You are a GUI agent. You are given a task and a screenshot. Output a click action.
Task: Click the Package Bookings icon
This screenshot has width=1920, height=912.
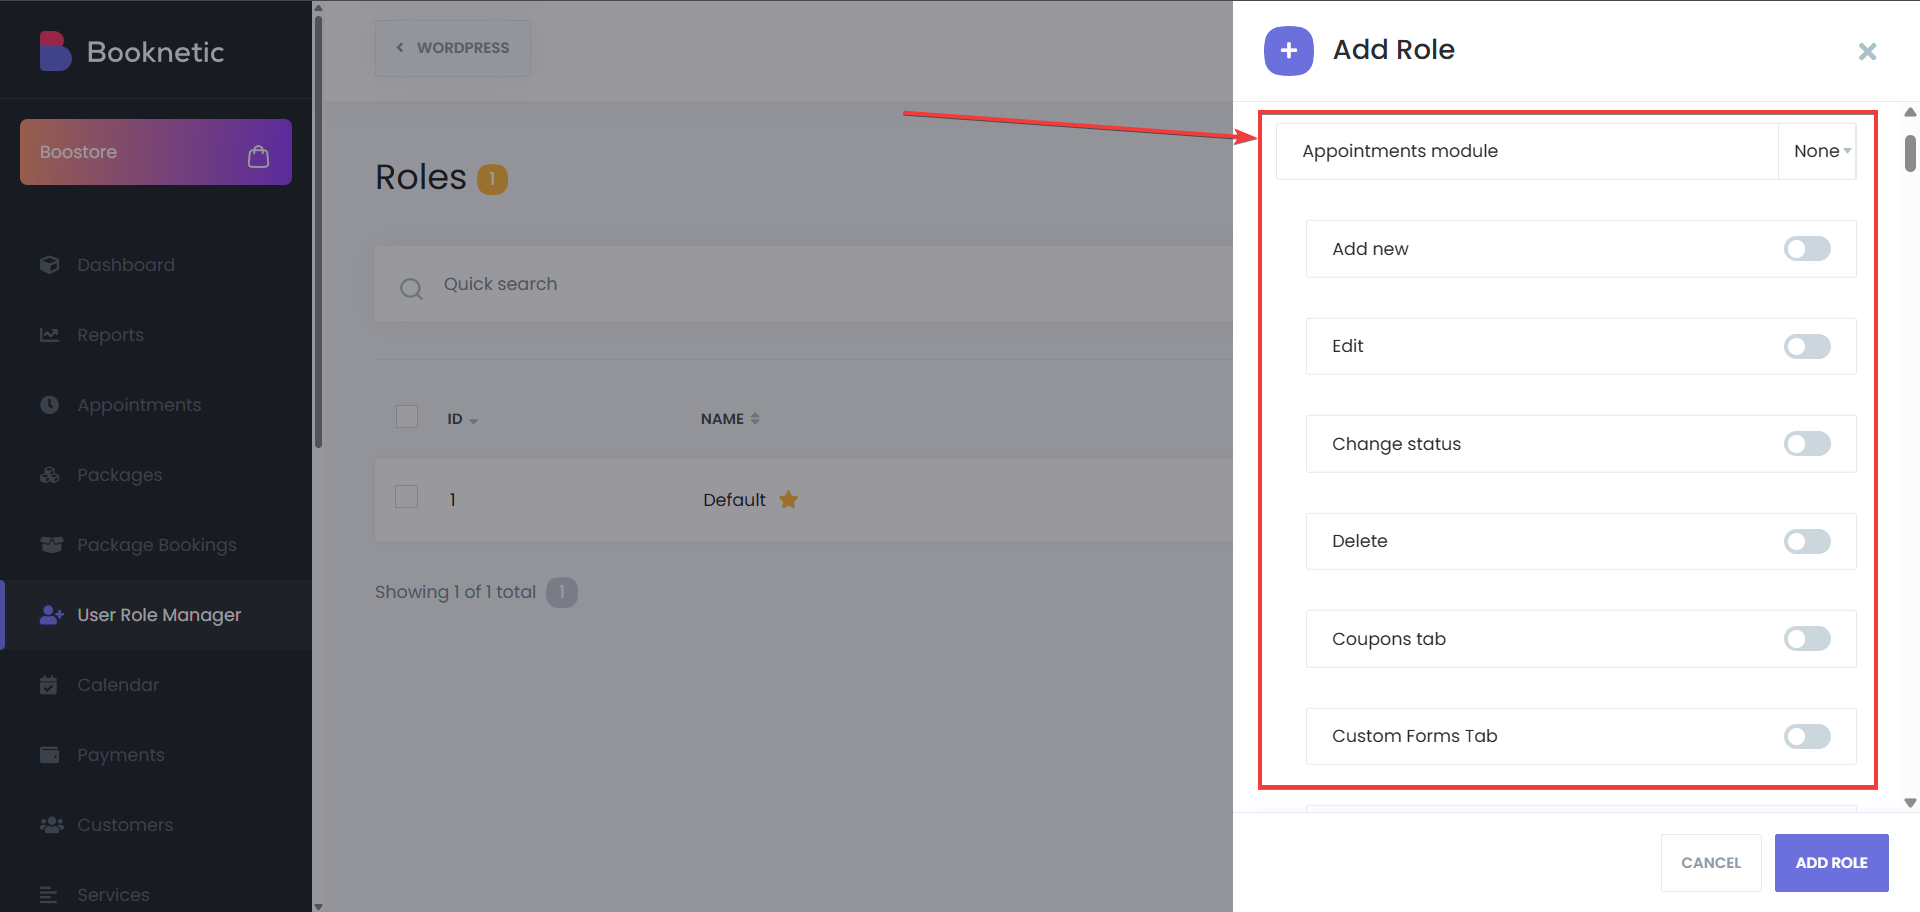[51, 545]
